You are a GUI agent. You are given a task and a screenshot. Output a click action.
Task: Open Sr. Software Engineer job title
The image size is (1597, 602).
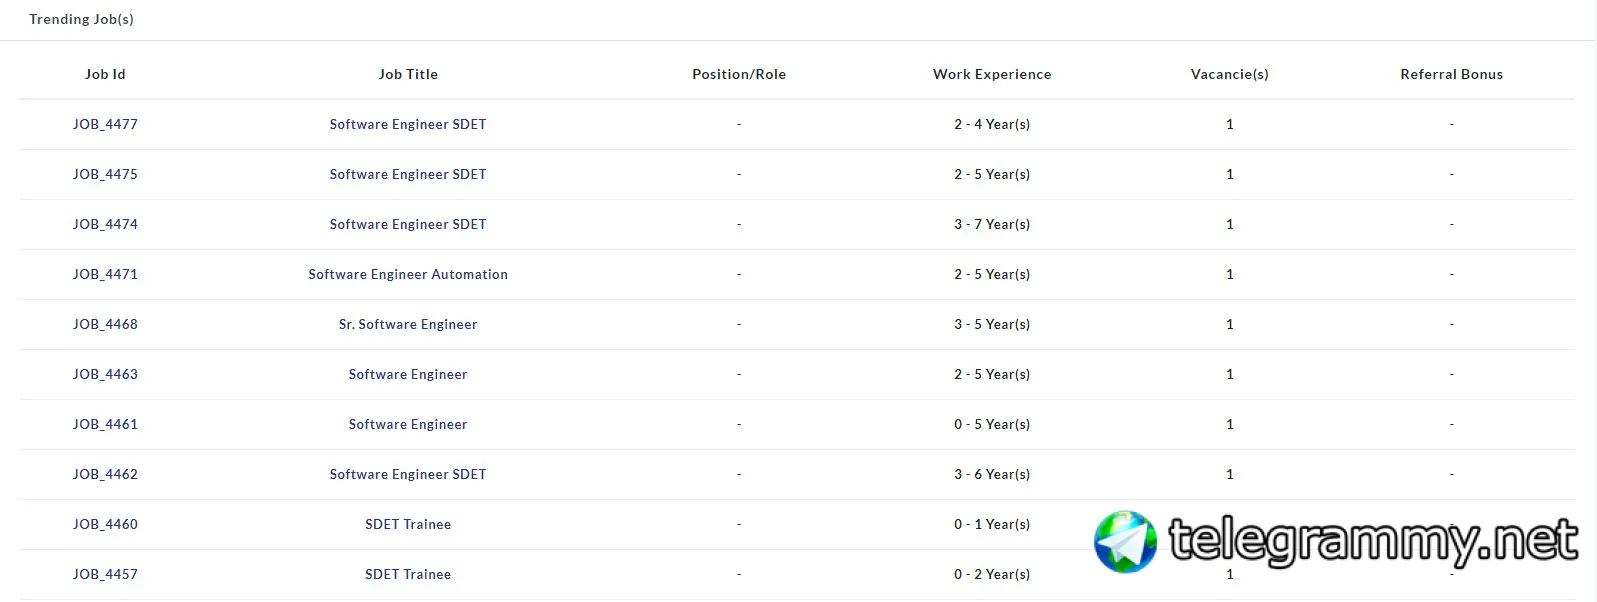(x=408, y=324)
